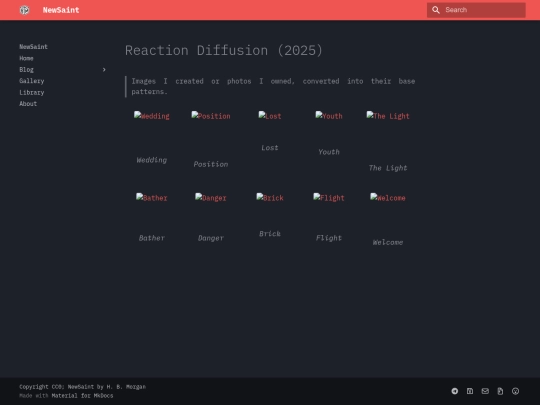Click the second footer social icon

click(x=470, y=391)
